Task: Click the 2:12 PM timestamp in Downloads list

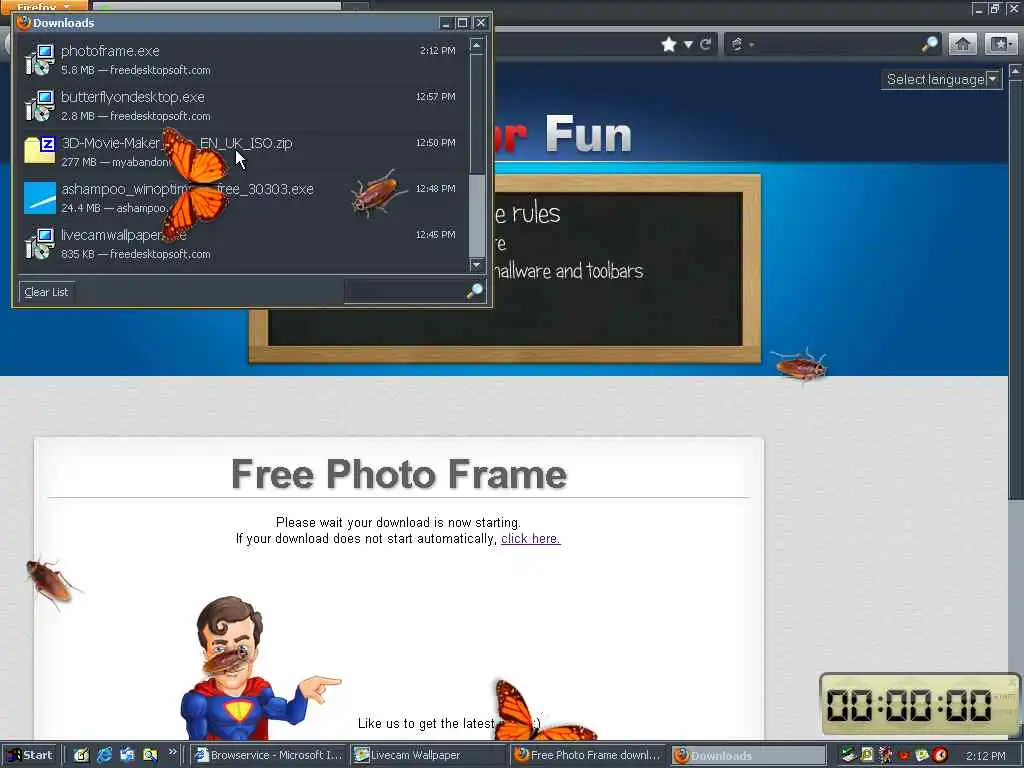Action: [438, 50]
